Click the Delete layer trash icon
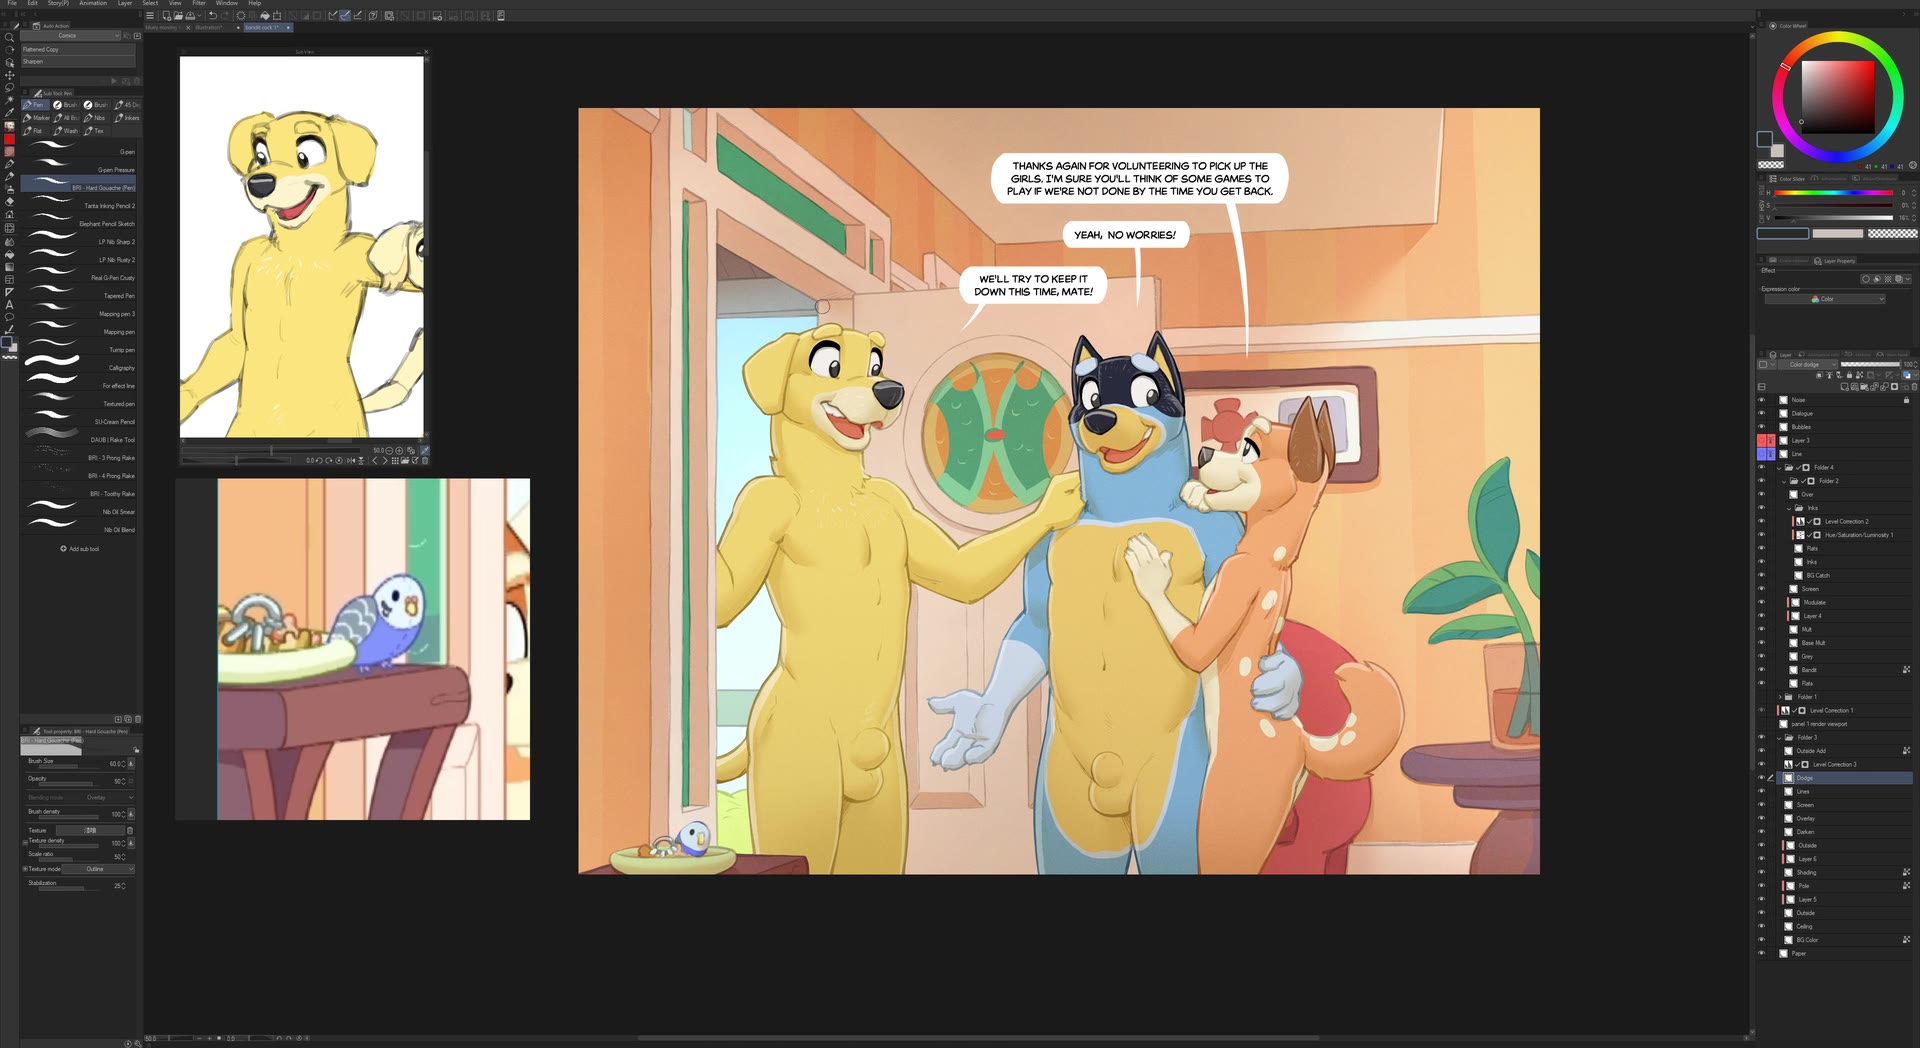The image size is (1920, 1048). point(1914,387)
